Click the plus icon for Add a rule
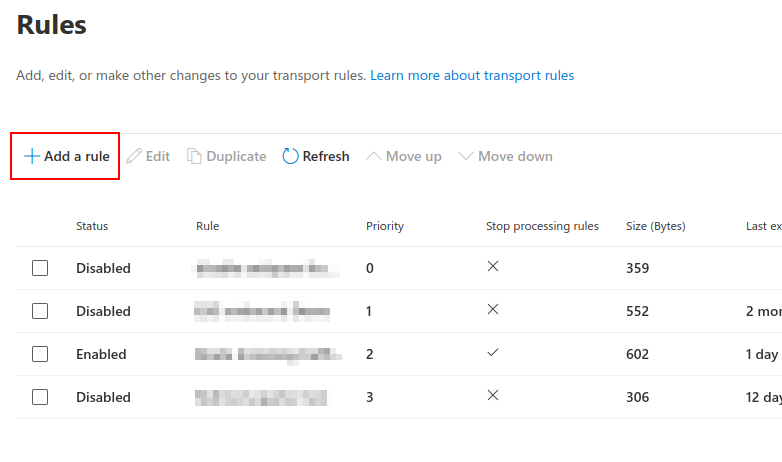Viewport: 782px width, 462px height. pos(31,156)
